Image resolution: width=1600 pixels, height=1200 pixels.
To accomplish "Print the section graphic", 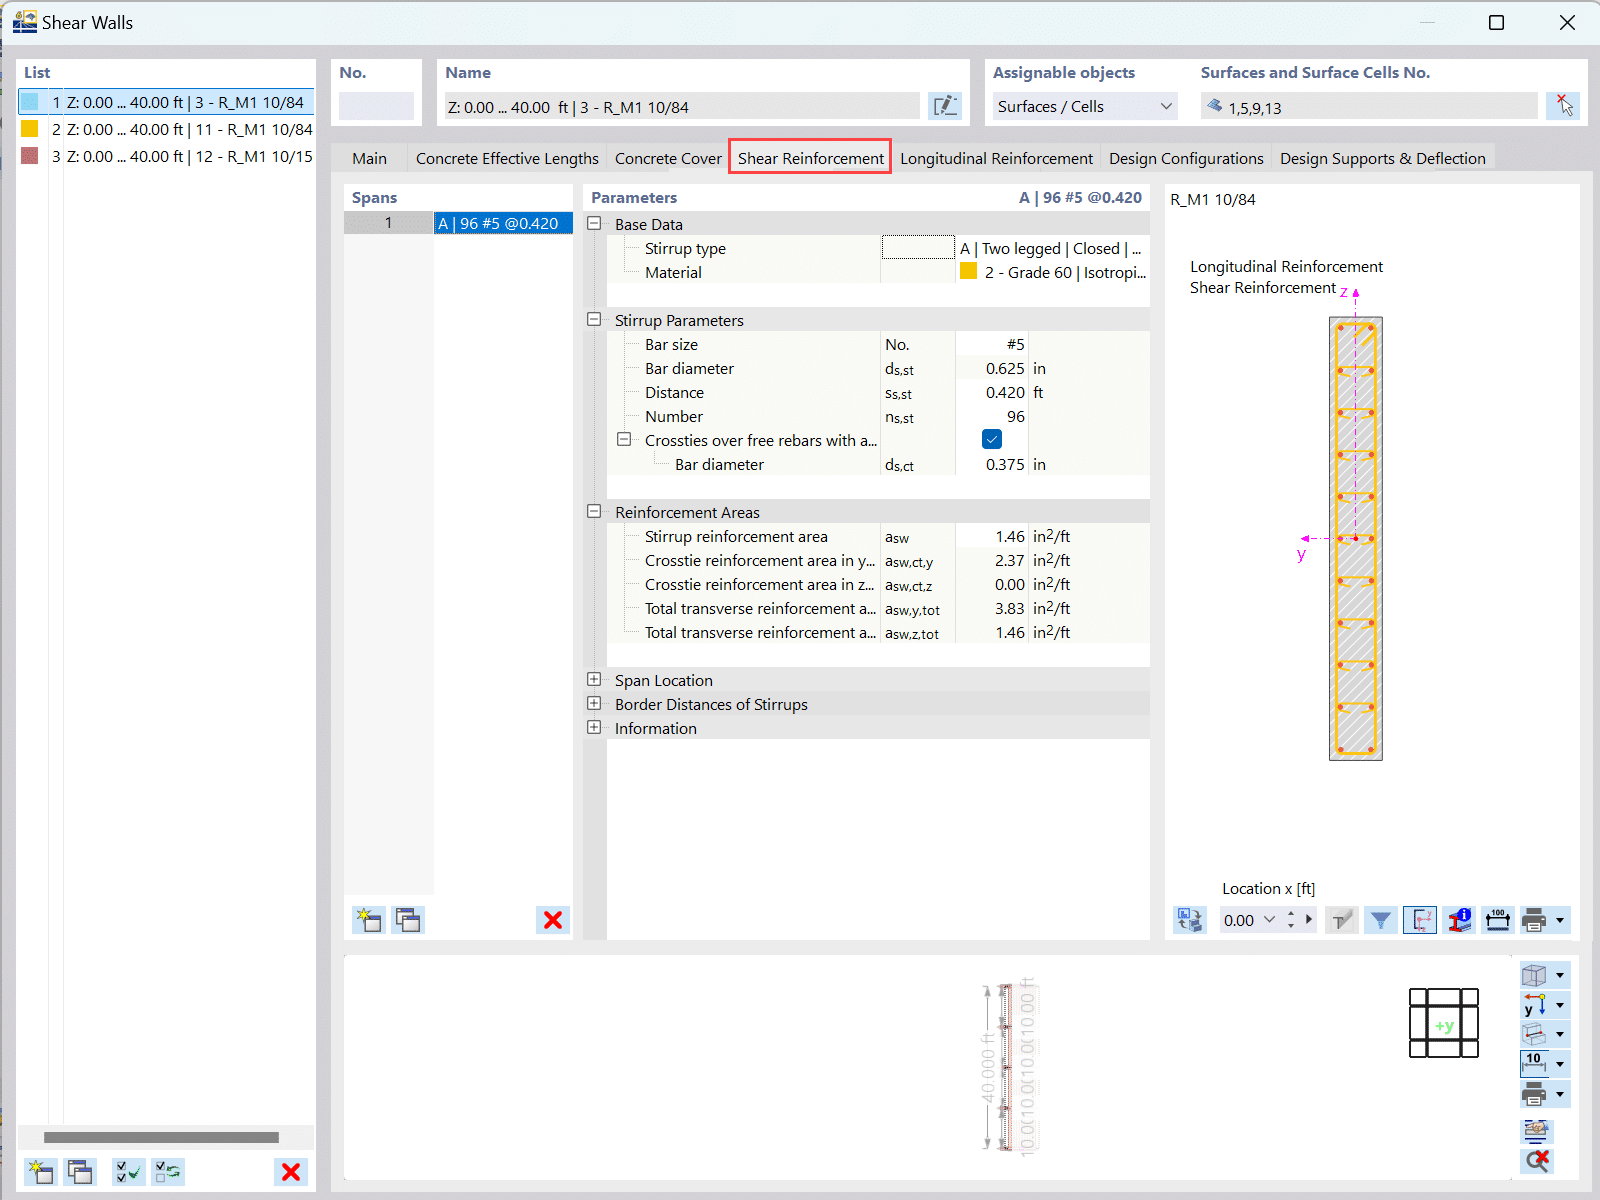I will coord(1534,920).
